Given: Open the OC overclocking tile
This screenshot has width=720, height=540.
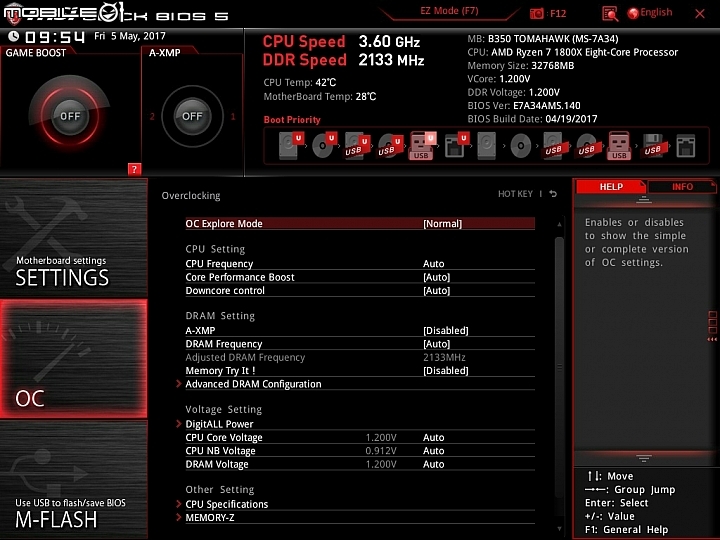Looking at the screenshot, I should point(73,359).
